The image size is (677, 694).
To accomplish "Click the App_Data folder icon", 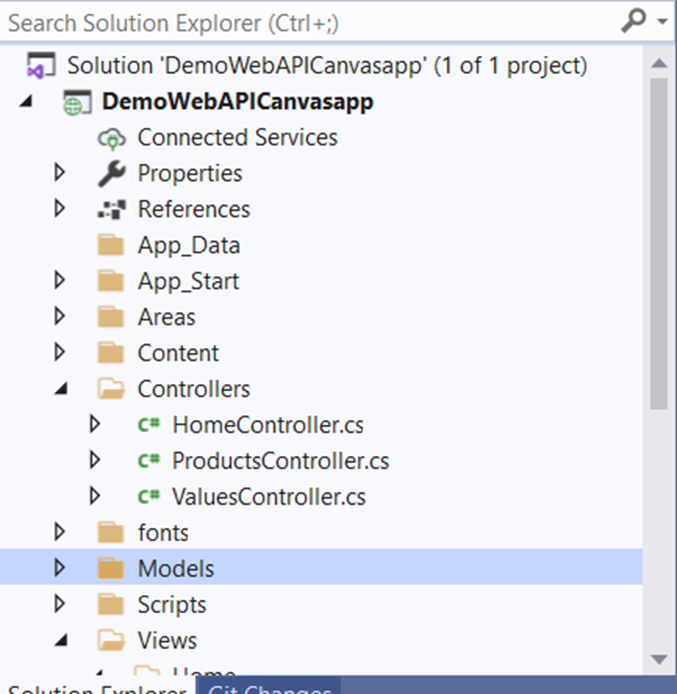I will (x=110, y=245).
